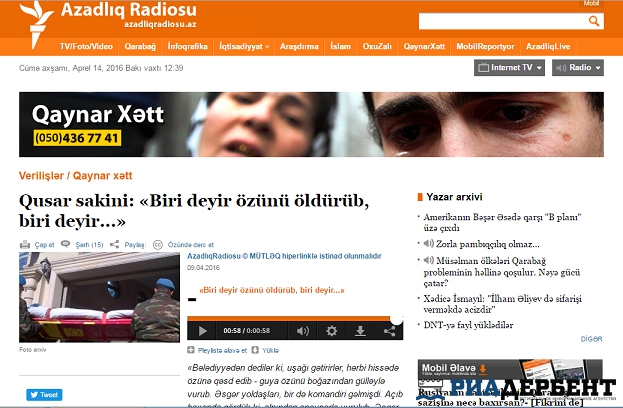Click 'Pleylistə əlavə et' add option

point(217,351)
